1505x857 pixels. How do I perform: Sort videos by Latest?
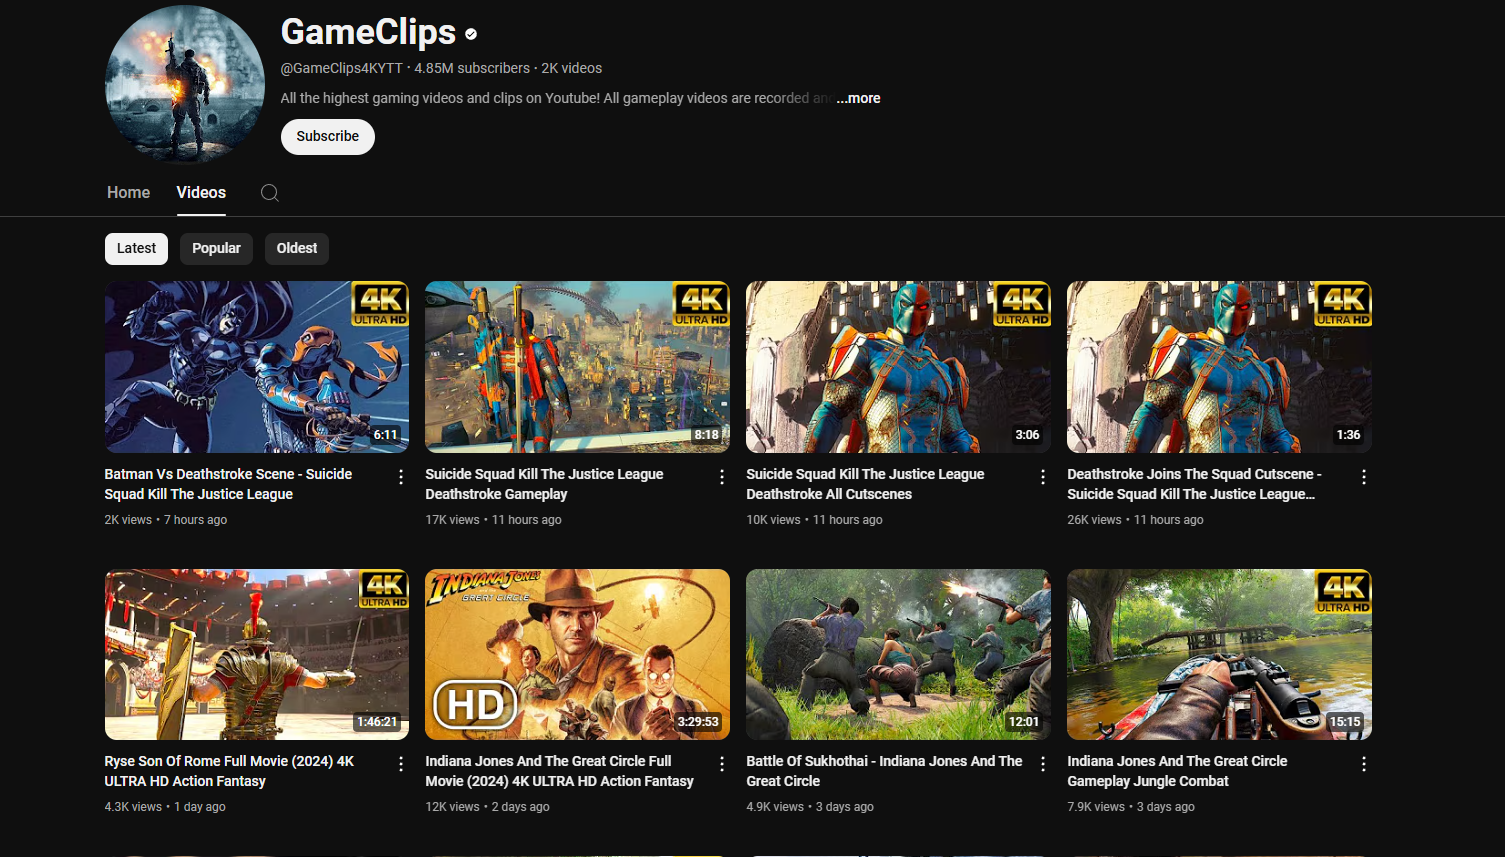coord(136,249)
